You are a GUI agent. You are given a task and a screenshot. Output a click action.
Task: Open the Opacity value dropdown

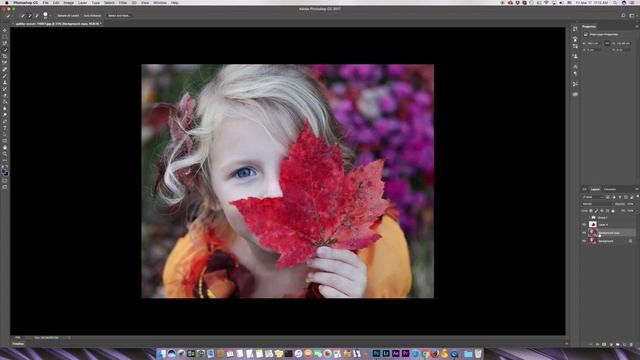pyautogui.click(x=636, y=204)
